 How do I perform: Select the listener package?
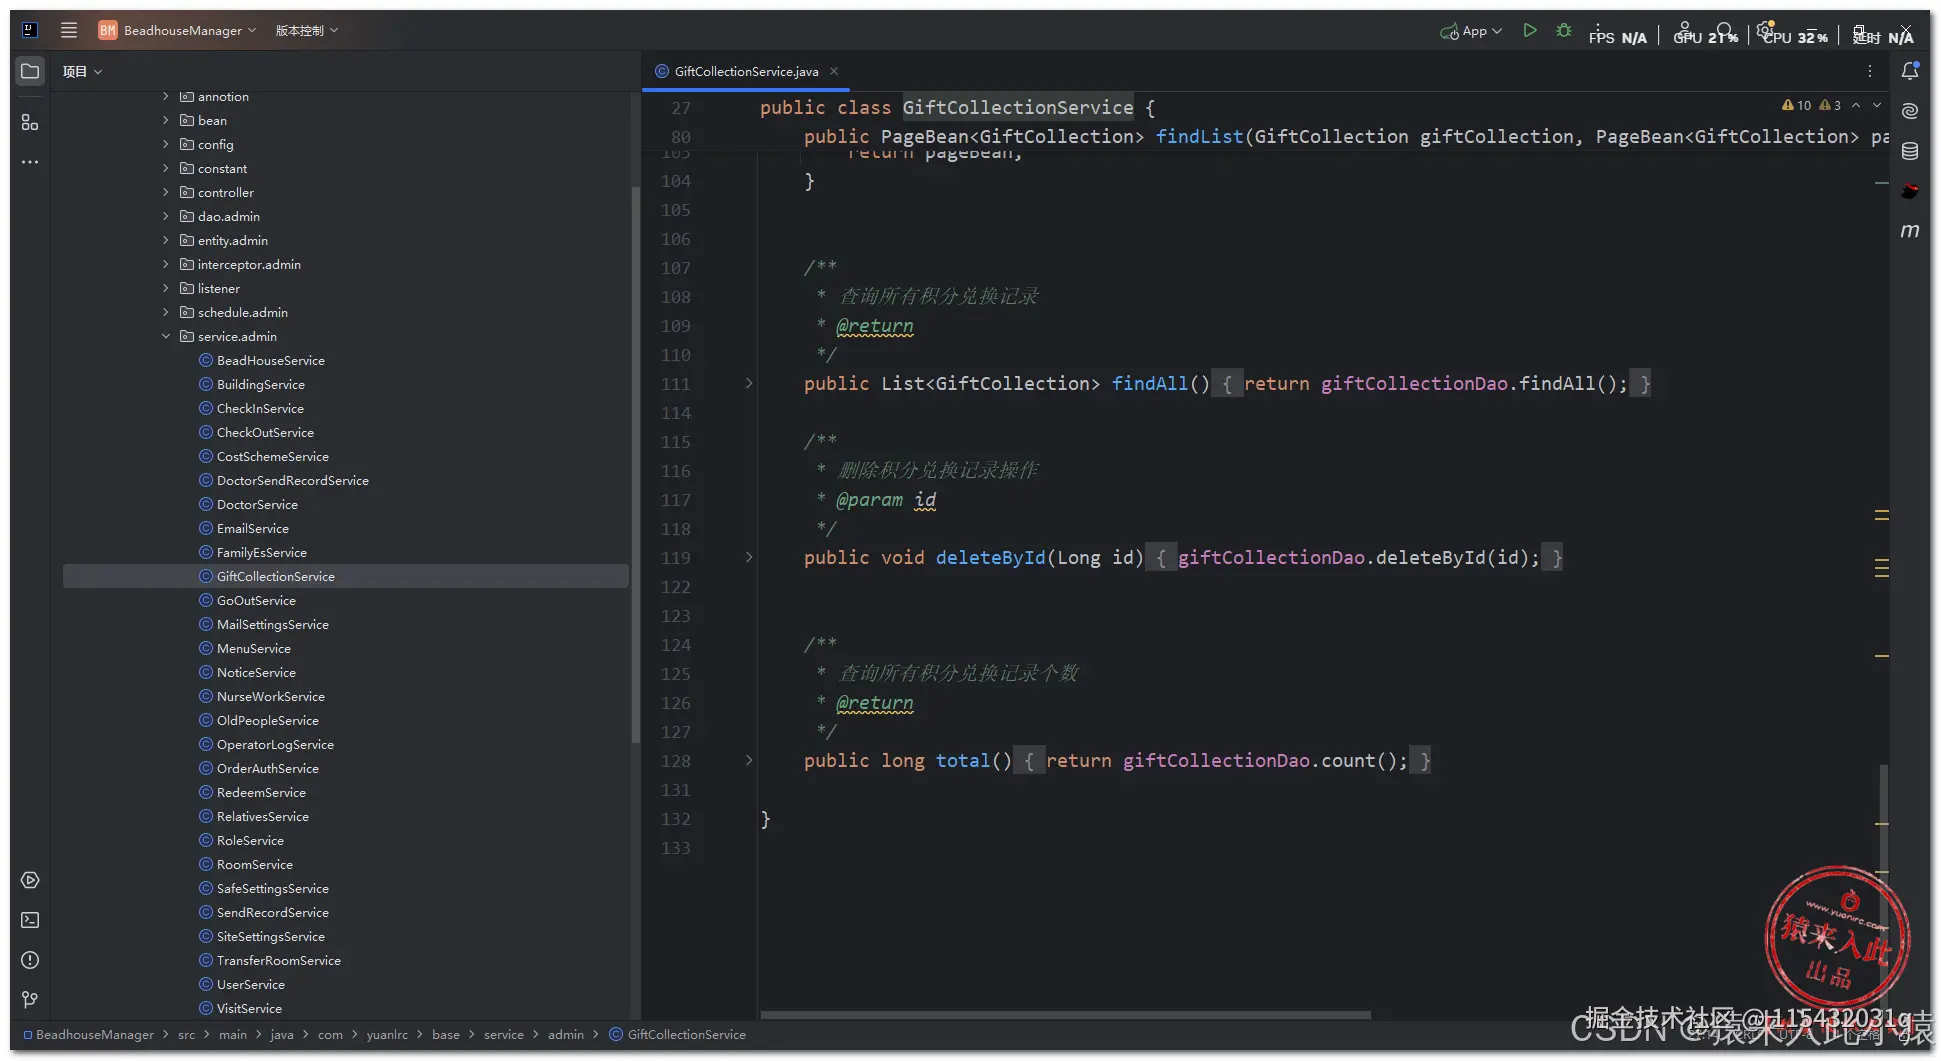pos(218,288)
